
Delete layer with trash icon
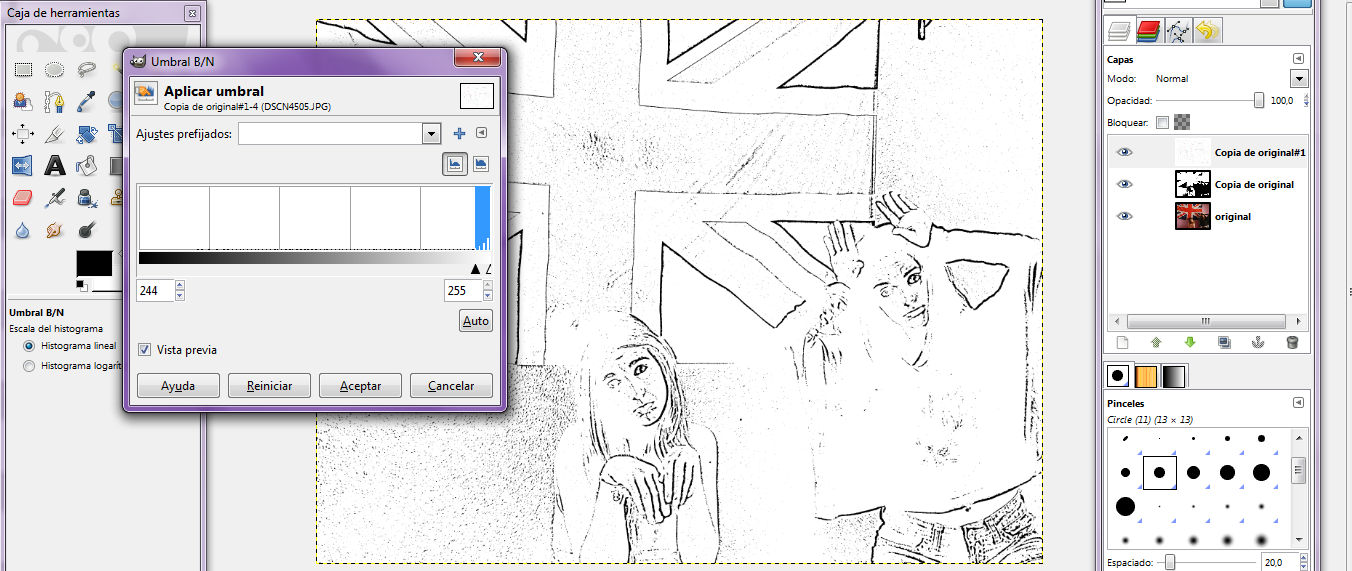pyautogui.click(x=1292, y=342)
